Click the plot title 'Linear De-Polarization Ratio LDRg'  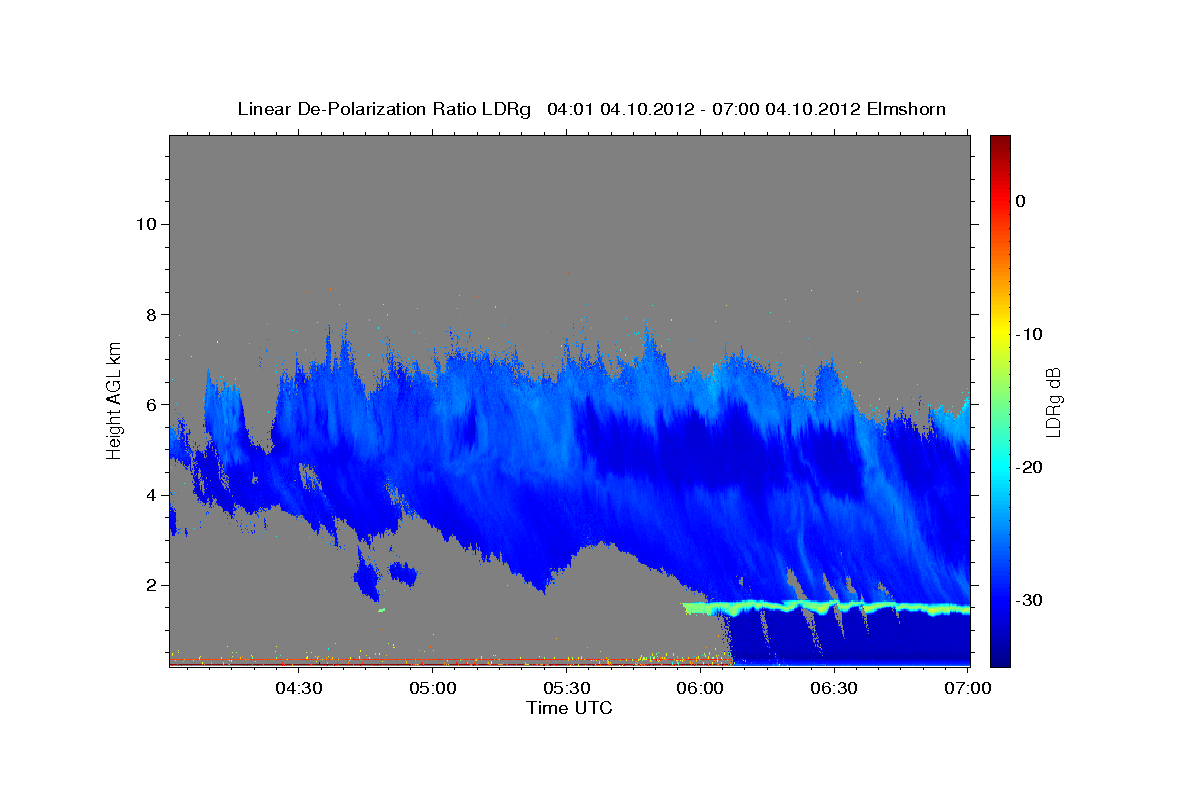click(x=384, y=109)
